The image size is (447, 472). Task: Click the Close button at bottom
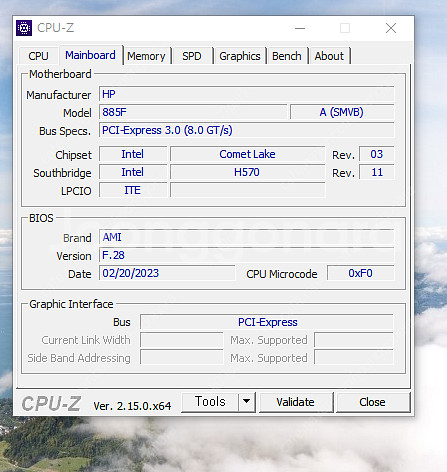click(373, 402)
